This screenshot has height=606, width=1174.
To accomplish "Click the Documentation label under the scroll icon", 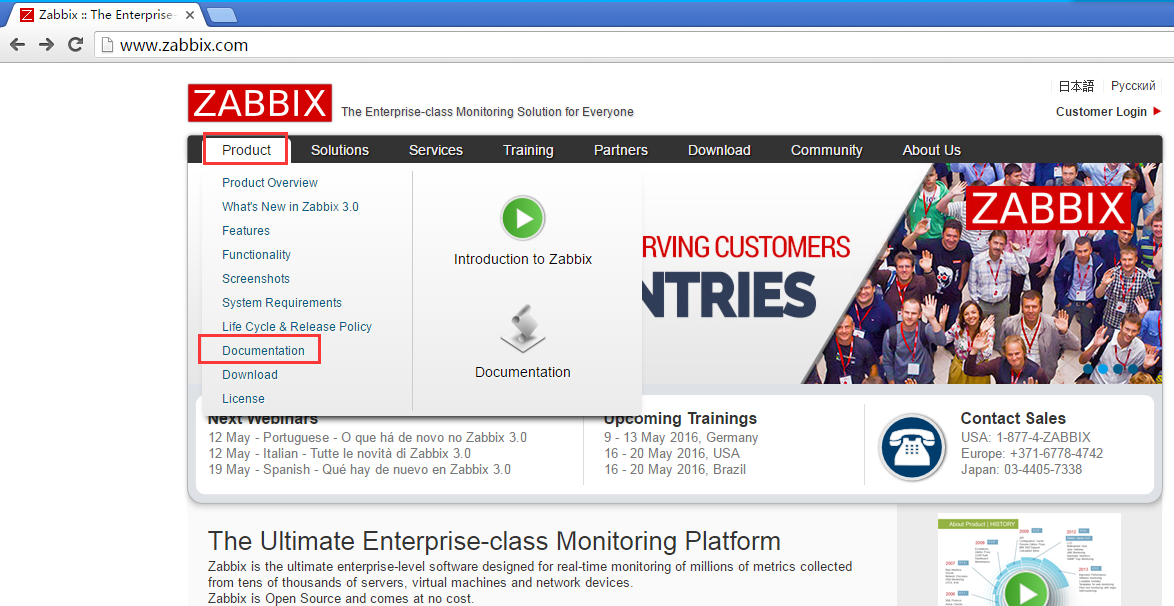I will (523, 372).
